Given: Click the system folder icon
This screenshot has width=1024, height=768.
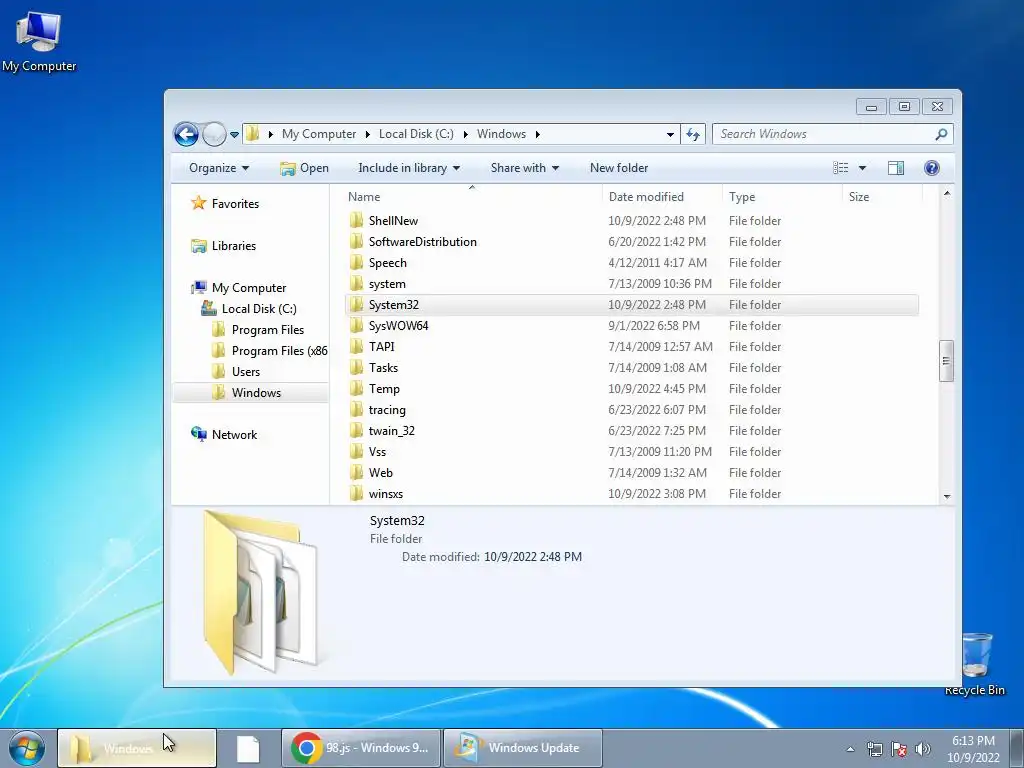Looking at the screenshot, I should point(356,283).
